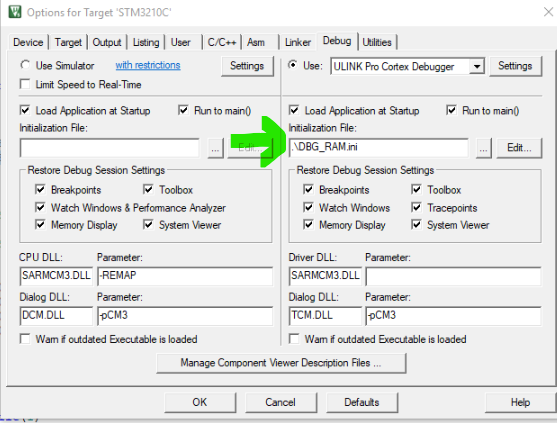Open the Asm tab

[256, 42]
